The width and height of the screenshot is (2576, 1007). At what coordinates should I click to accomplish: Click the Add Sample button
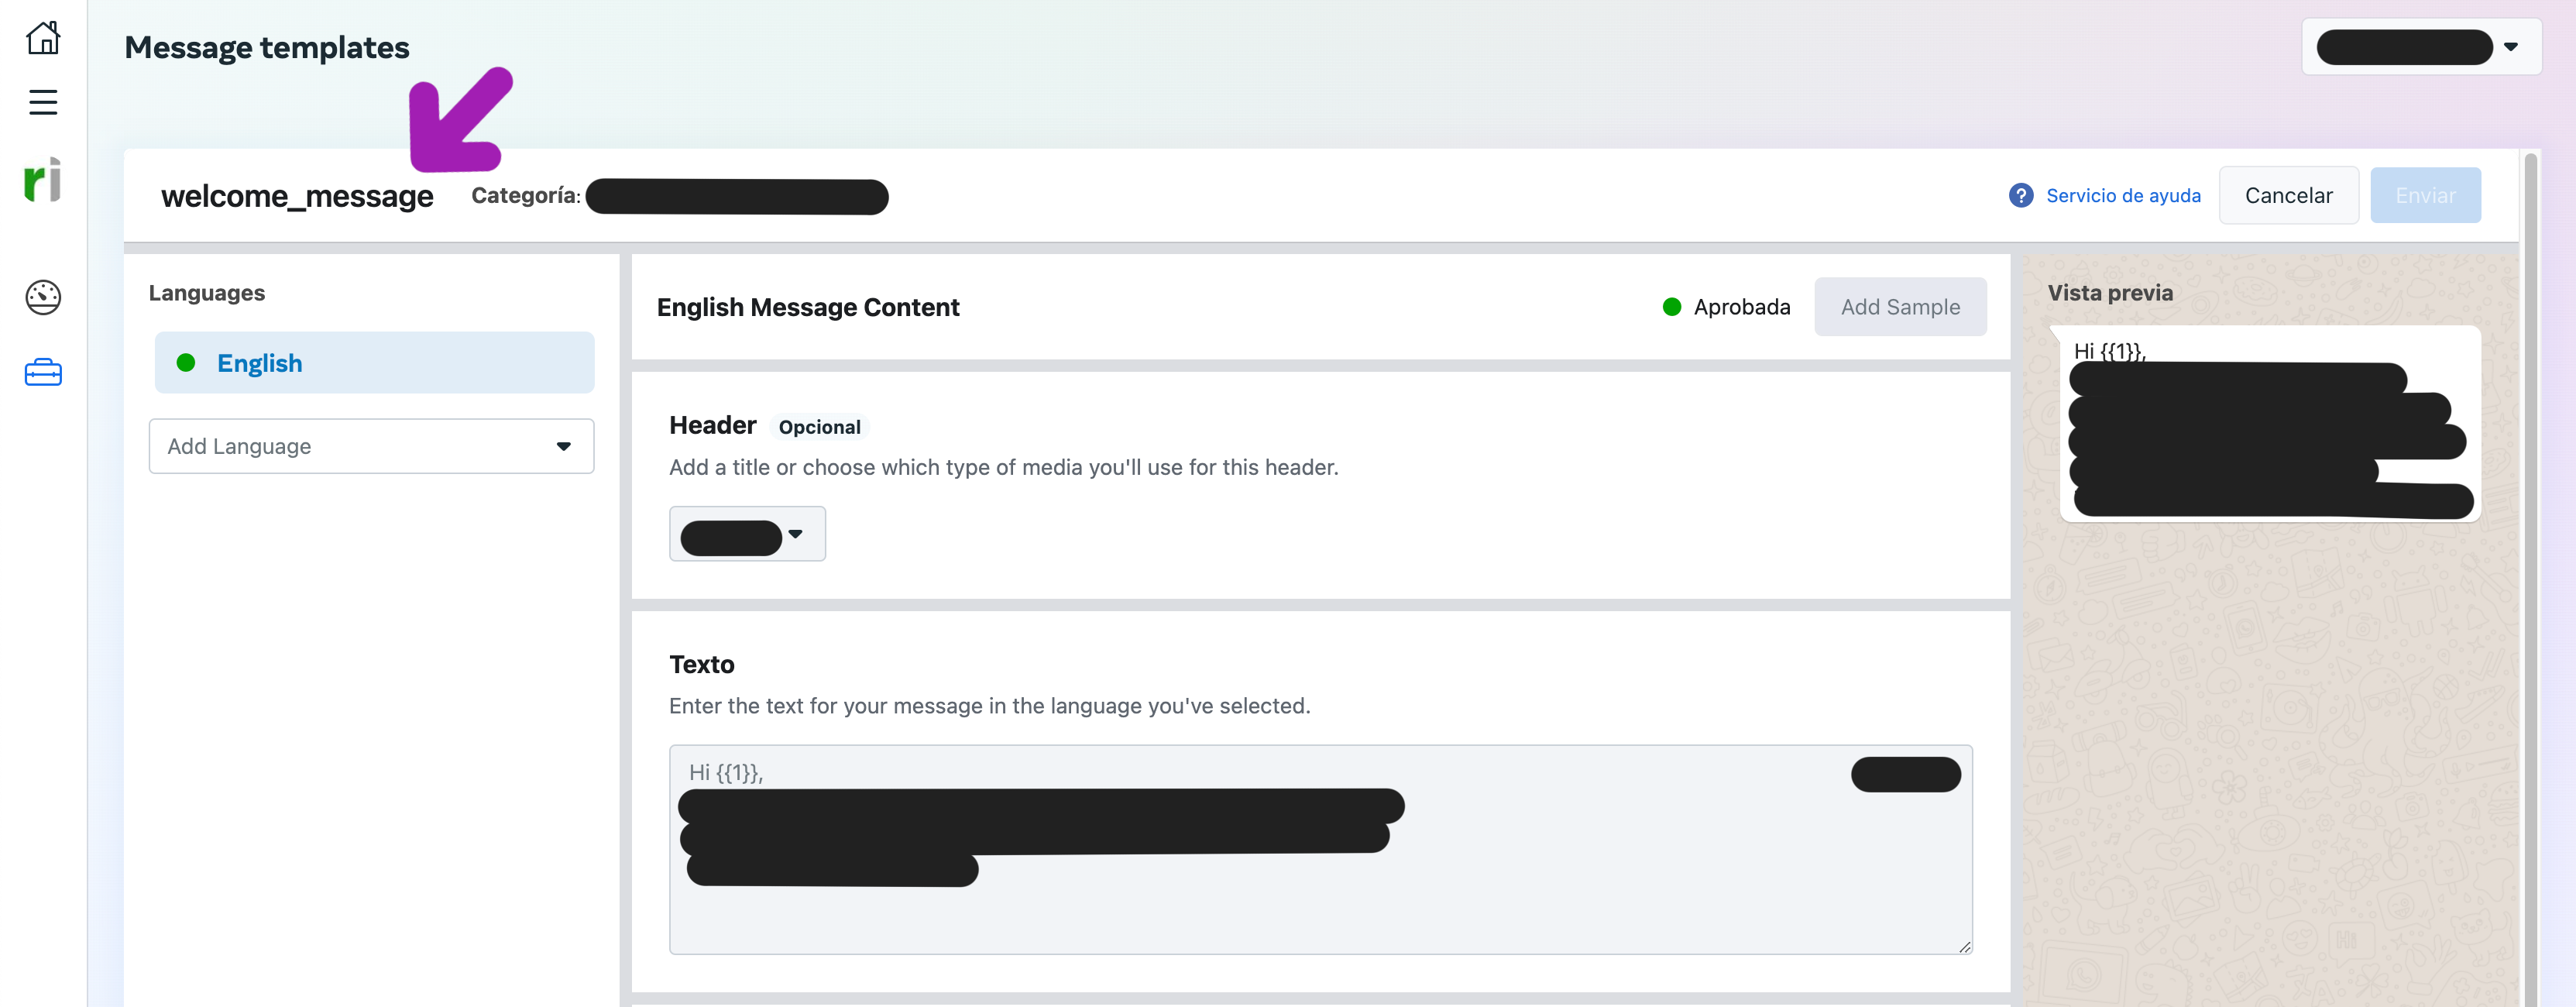point(1900,307)
